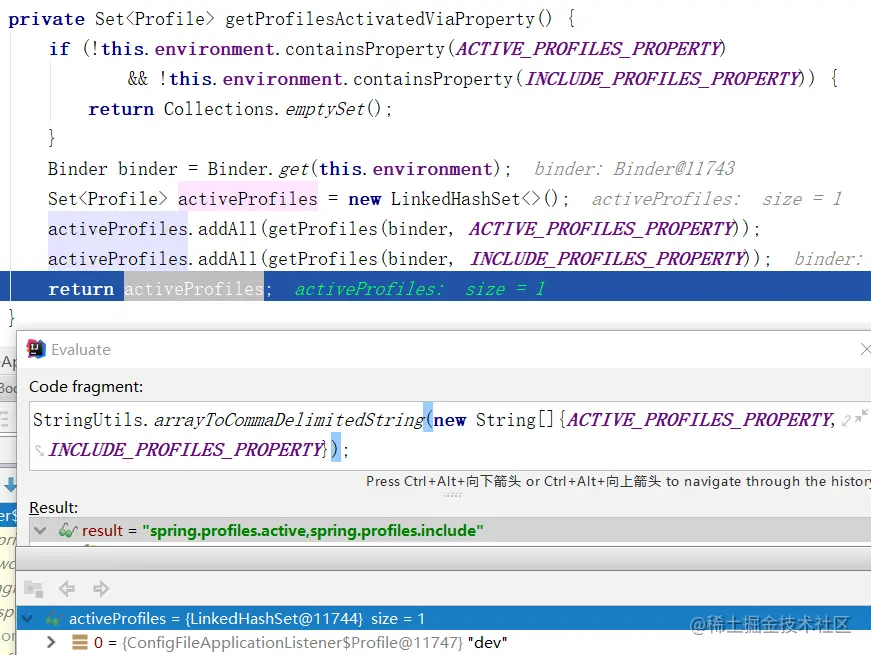Viewport: 871px width, 655px height.
Task: Collapse the result node chevron
Action: (x=39, y=531)
